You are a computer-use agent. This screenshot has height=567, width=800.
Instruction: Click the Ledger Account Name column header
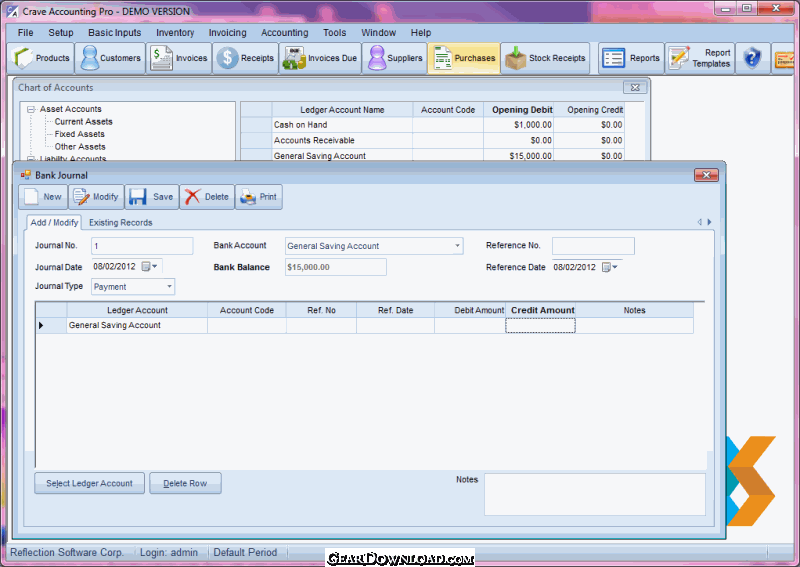pyautogui.click(x=342, y=110)
